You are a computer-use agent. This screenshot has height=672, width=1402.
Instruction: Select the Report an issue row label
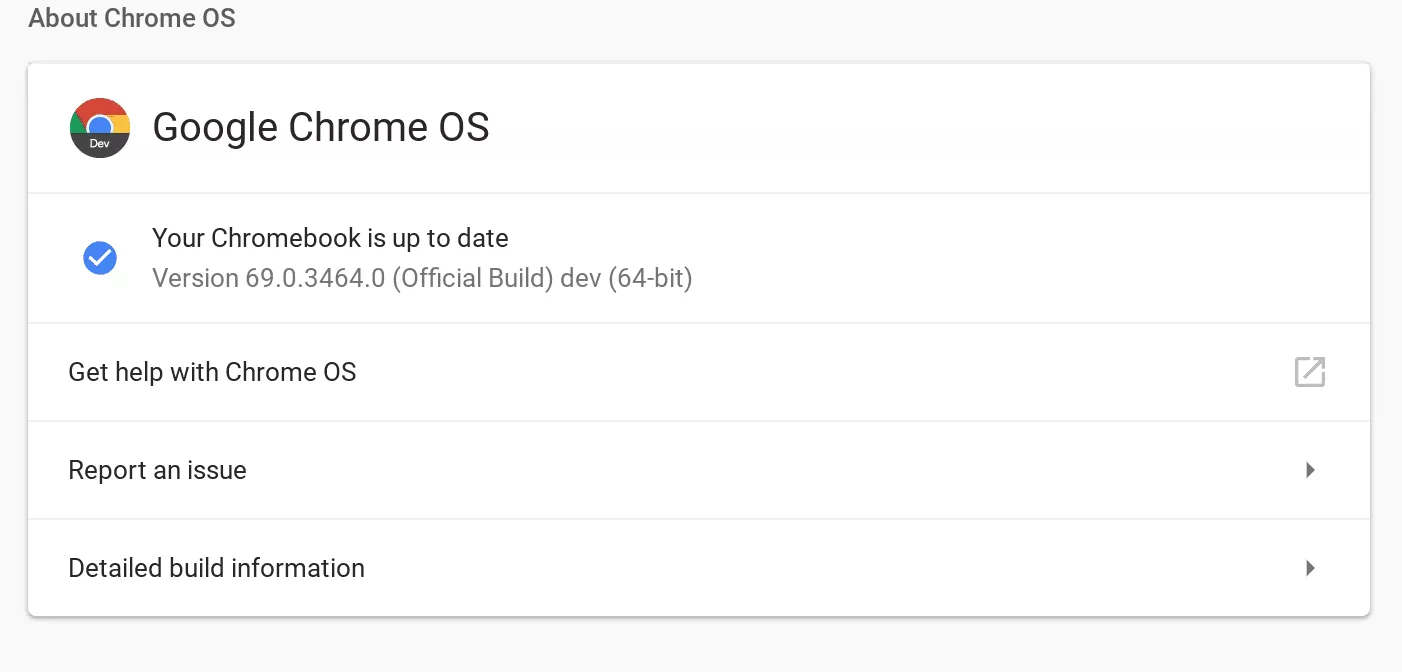[x=157, y=470]
